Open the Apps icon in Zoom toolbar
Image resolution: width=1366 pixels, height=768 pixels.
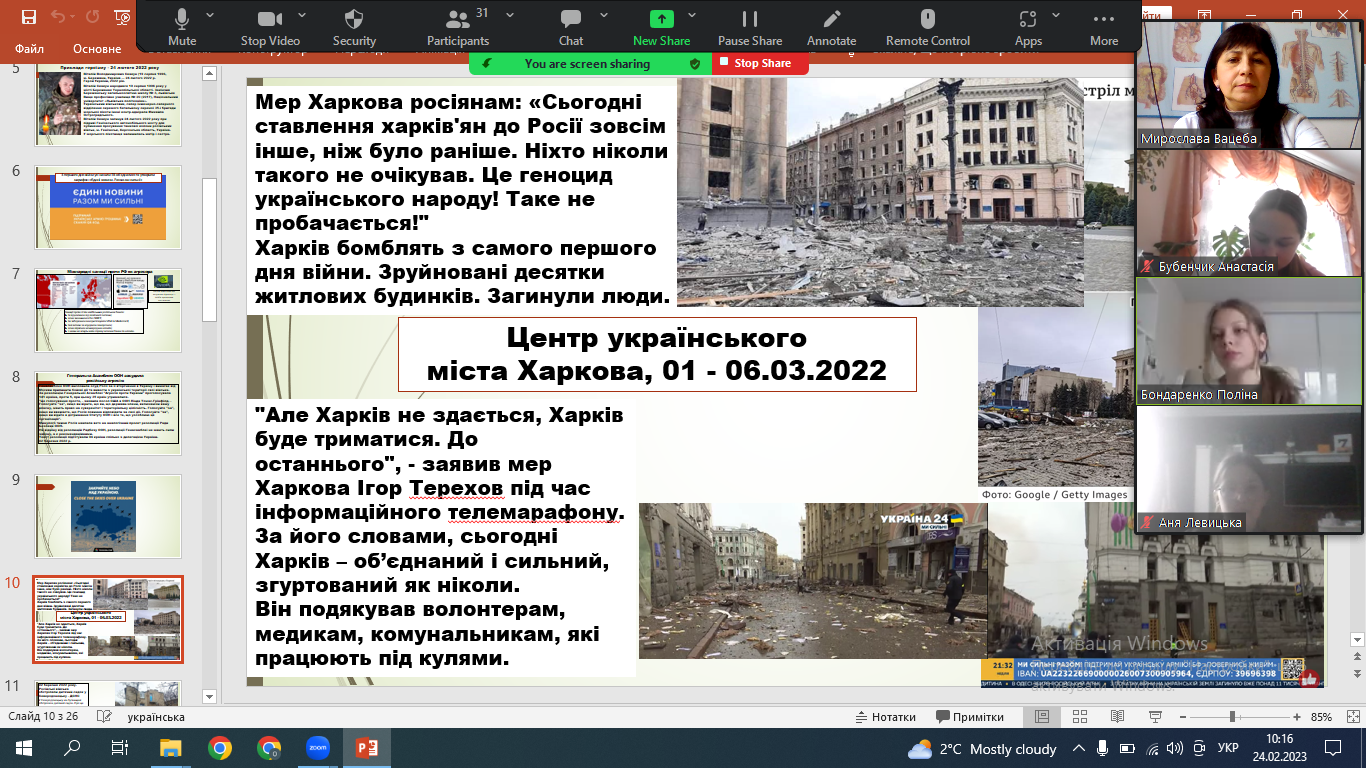click(x=1027, y=19)
